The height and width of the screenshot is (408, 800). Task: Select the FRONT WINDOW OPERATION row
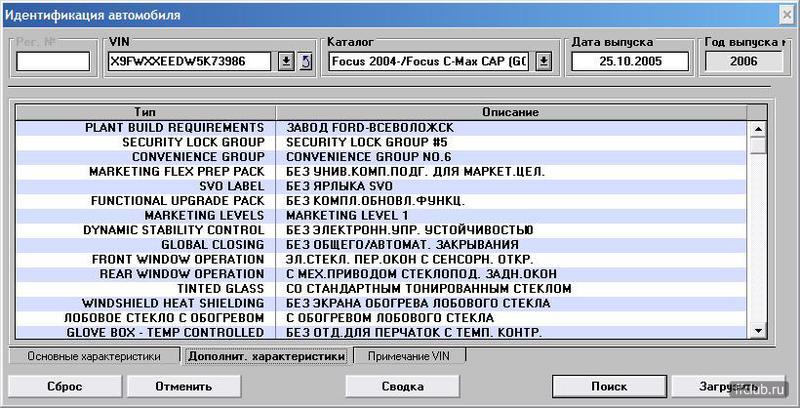click(381, 260)
